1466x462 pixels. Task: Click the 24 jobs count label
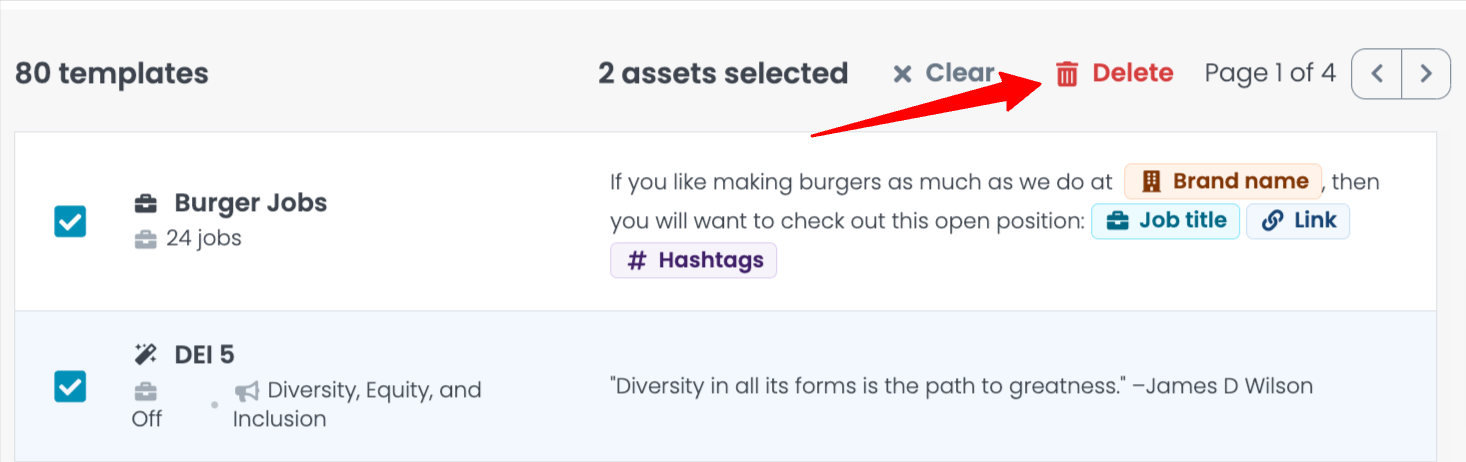click(203, 238)
